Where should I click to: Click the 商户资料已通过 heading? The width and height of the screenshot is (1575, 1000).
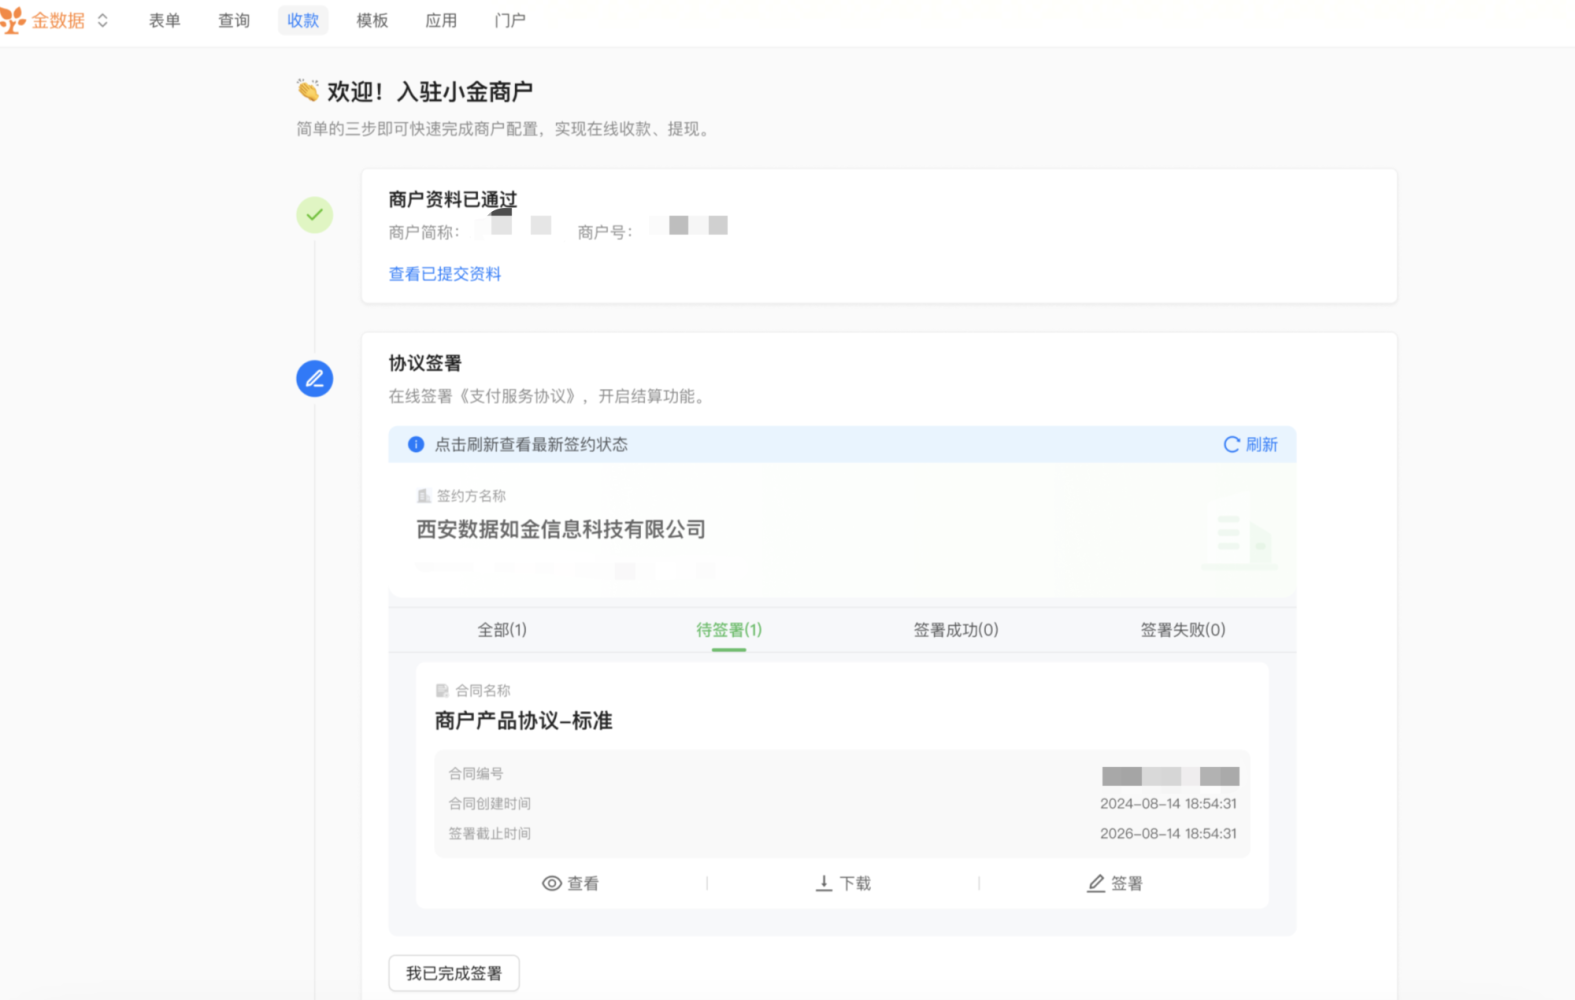click(453, 199)
